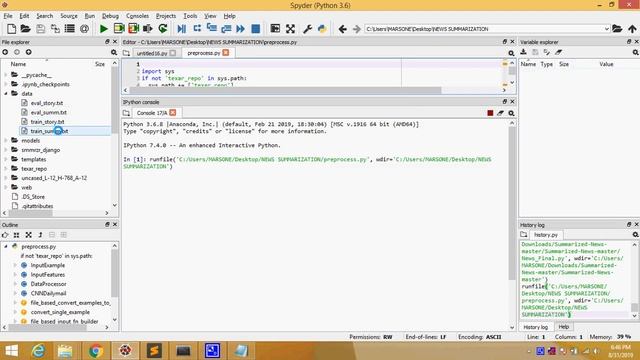This screenshot has width=640, height=360.
Task: Stop the running console kernel
Action: pos(490,113)
